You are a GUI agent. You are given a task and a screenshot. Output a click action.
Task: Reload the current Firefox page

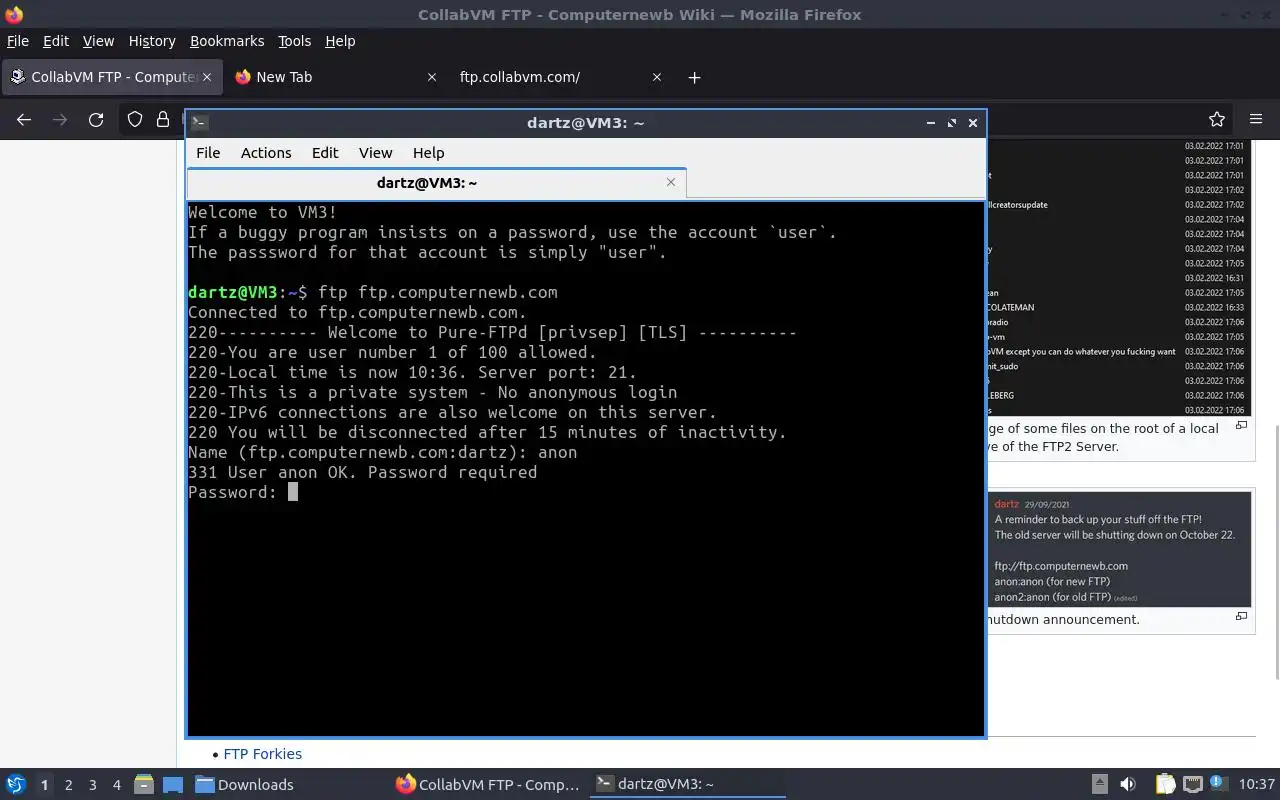pos(96,119)
